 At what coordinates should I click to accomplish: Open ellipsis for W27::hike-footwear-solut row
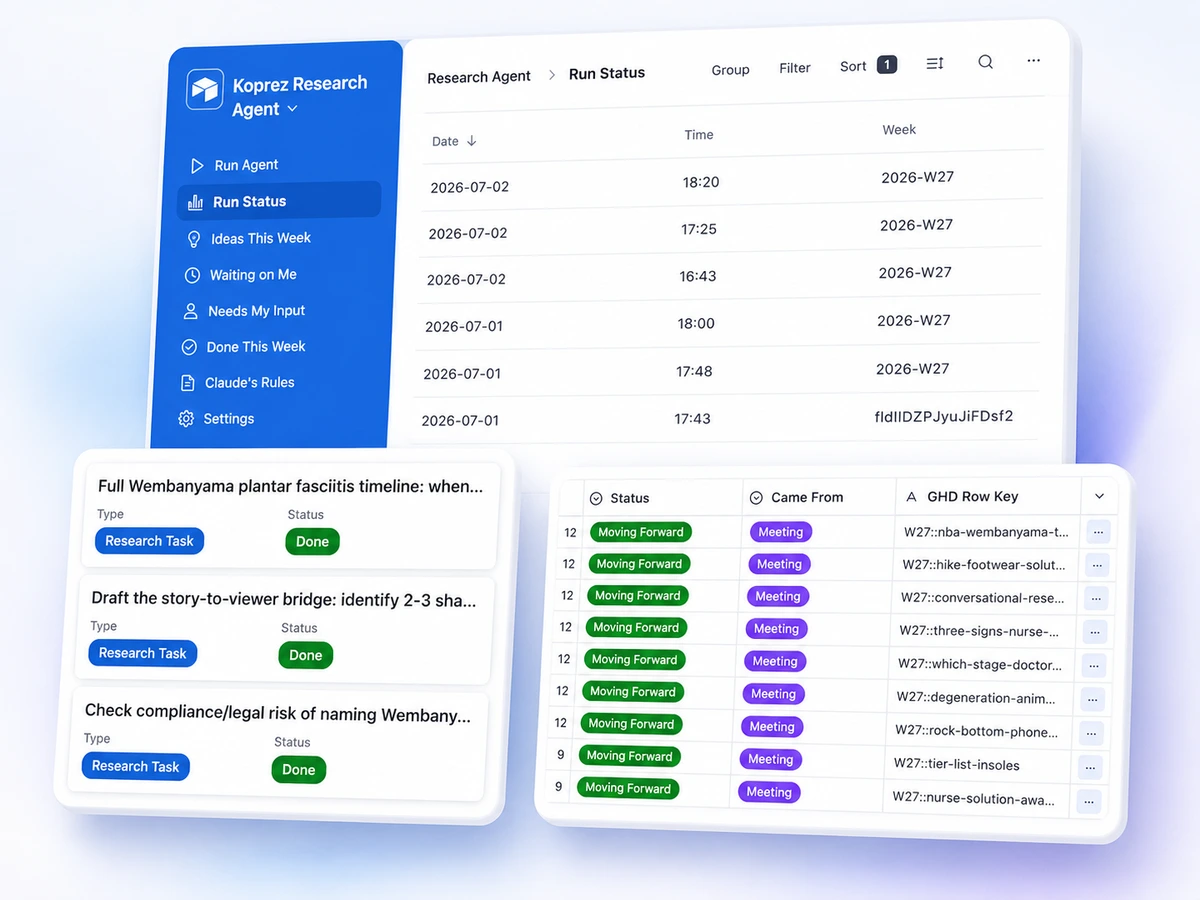[1097, 565]
